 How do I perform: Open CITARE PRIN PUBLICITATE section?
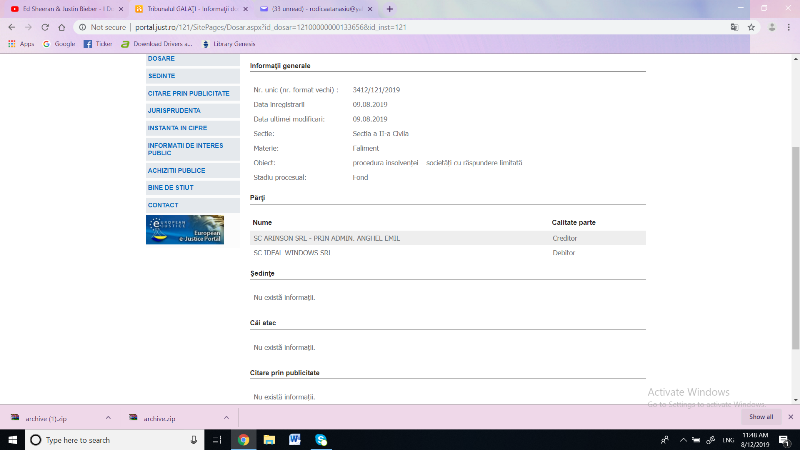tap(192, 94)
